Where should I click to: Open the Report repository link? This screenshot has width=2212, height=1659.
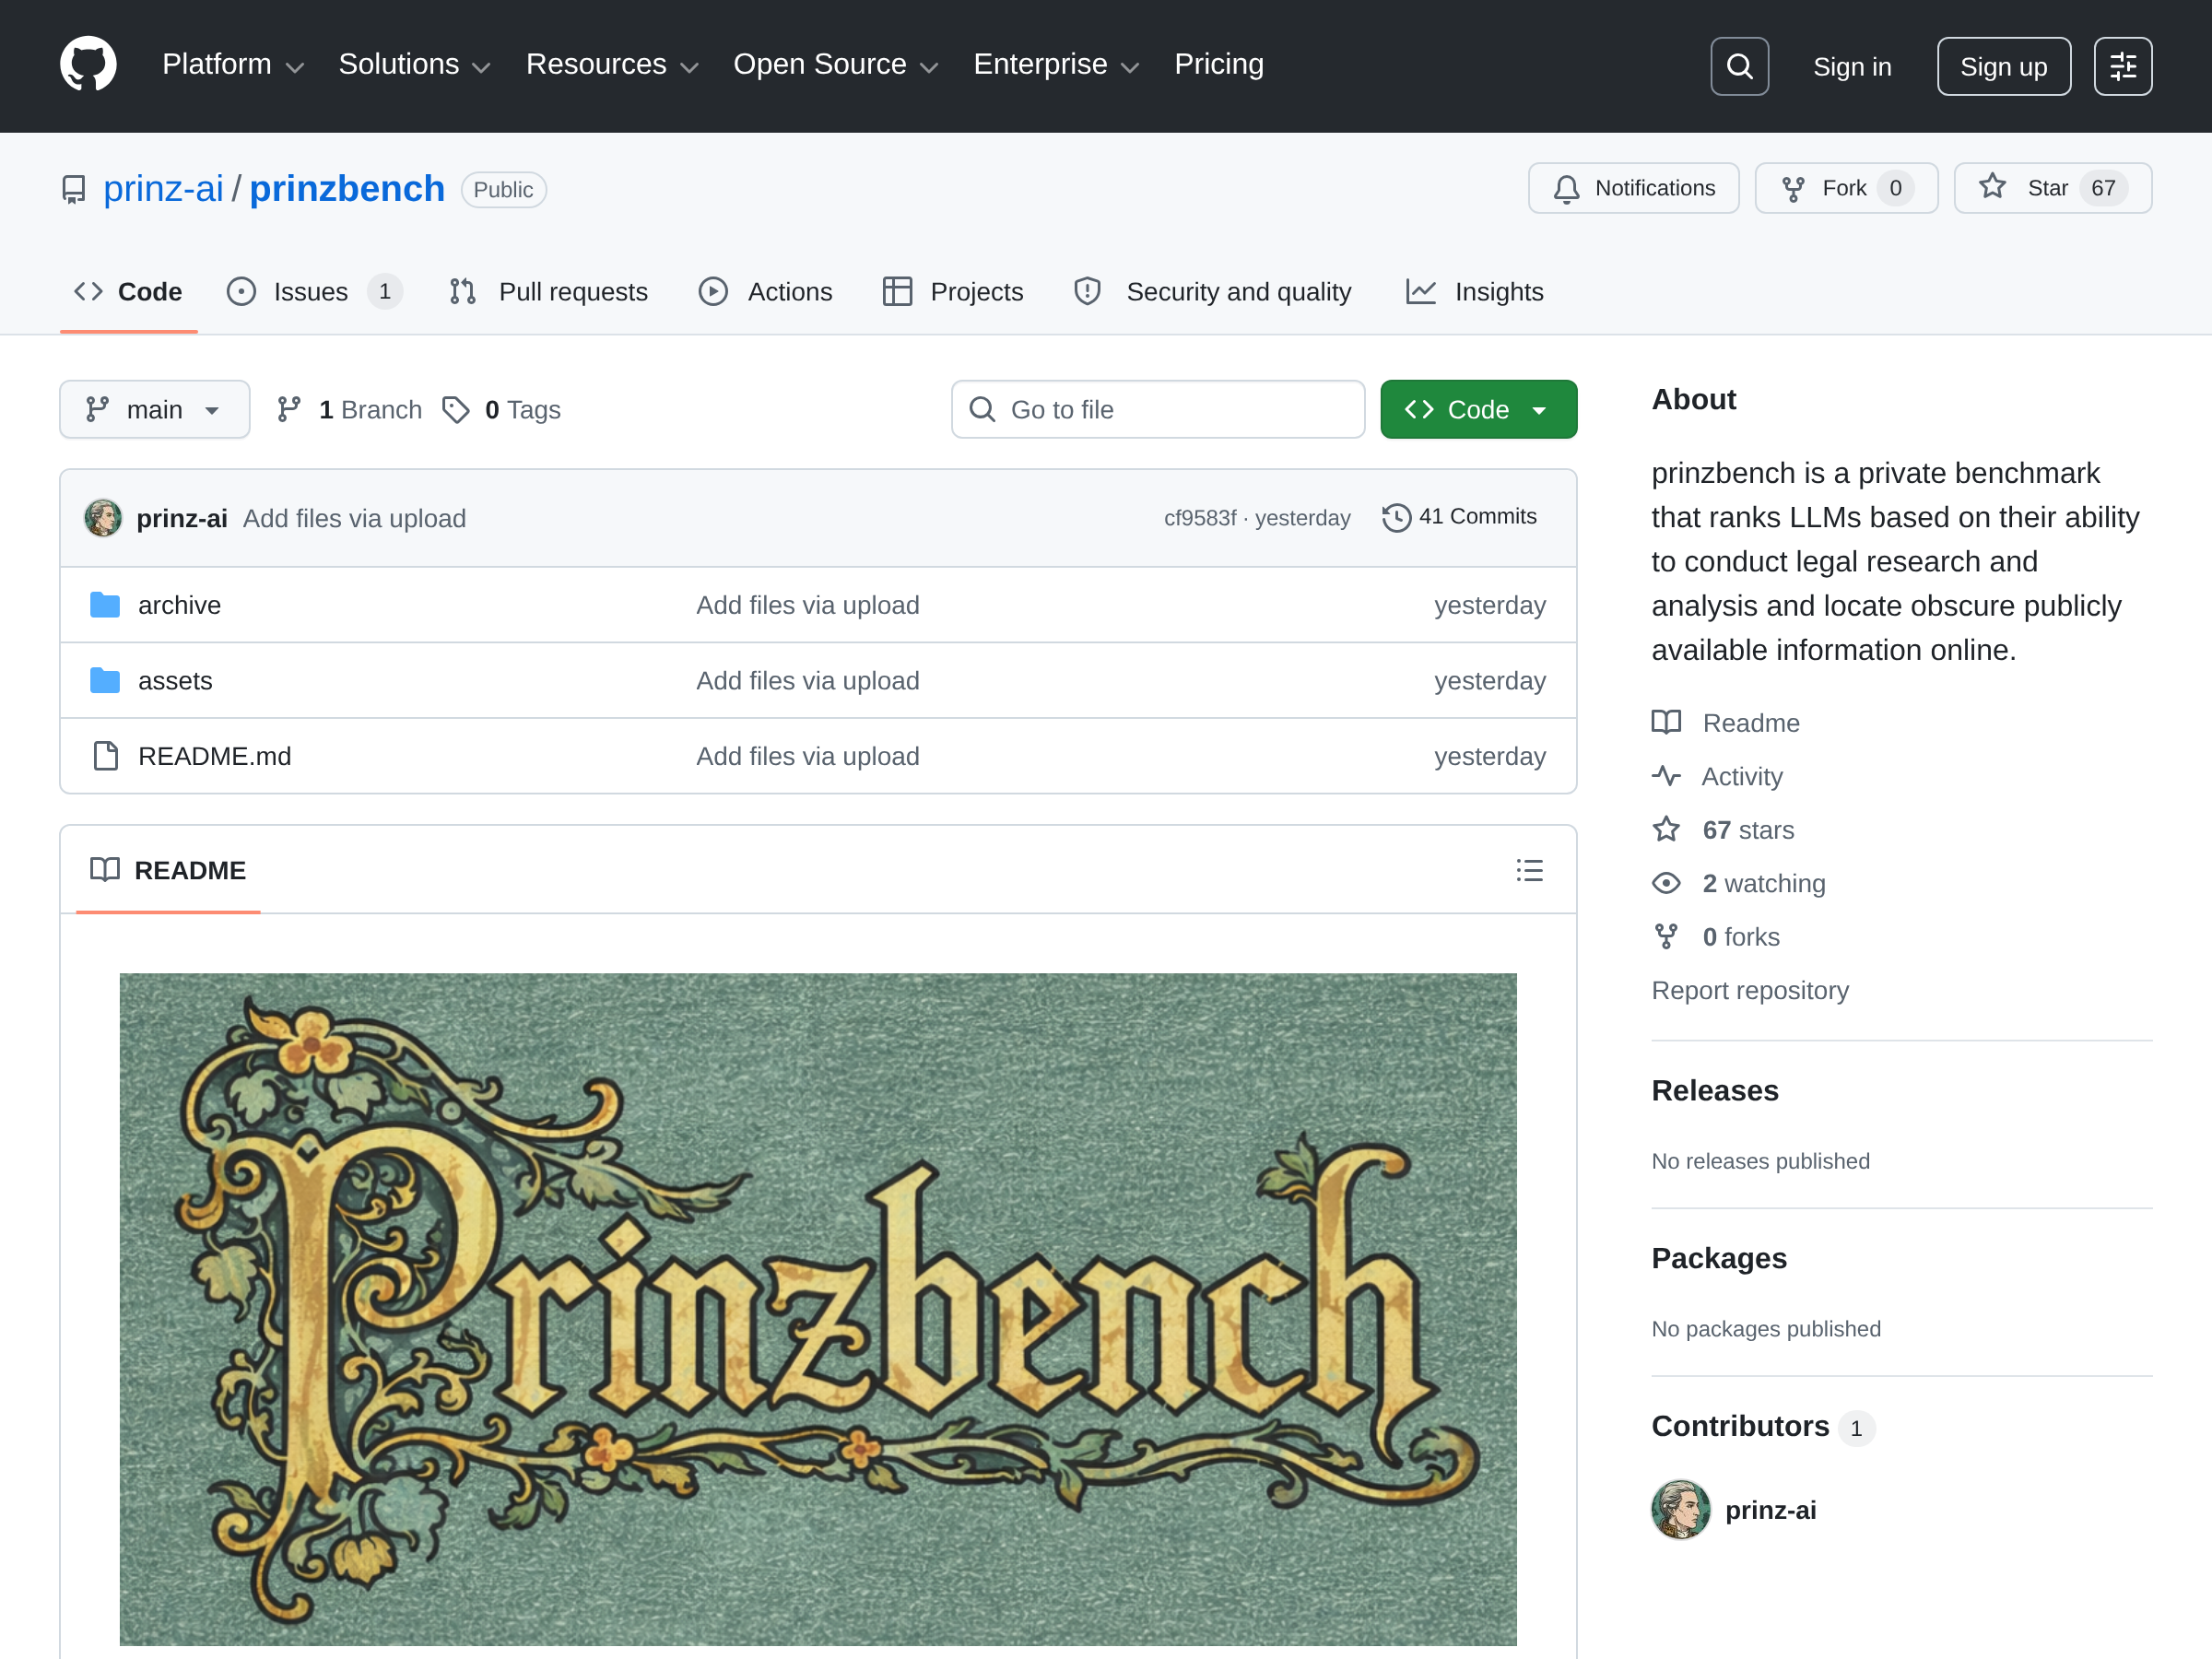click(1749, 990)
